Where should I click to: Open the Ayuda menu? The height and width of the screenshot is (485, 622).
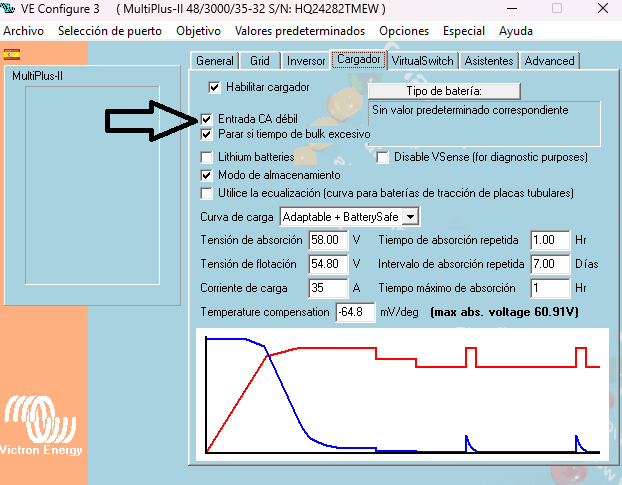coord(516,31)
